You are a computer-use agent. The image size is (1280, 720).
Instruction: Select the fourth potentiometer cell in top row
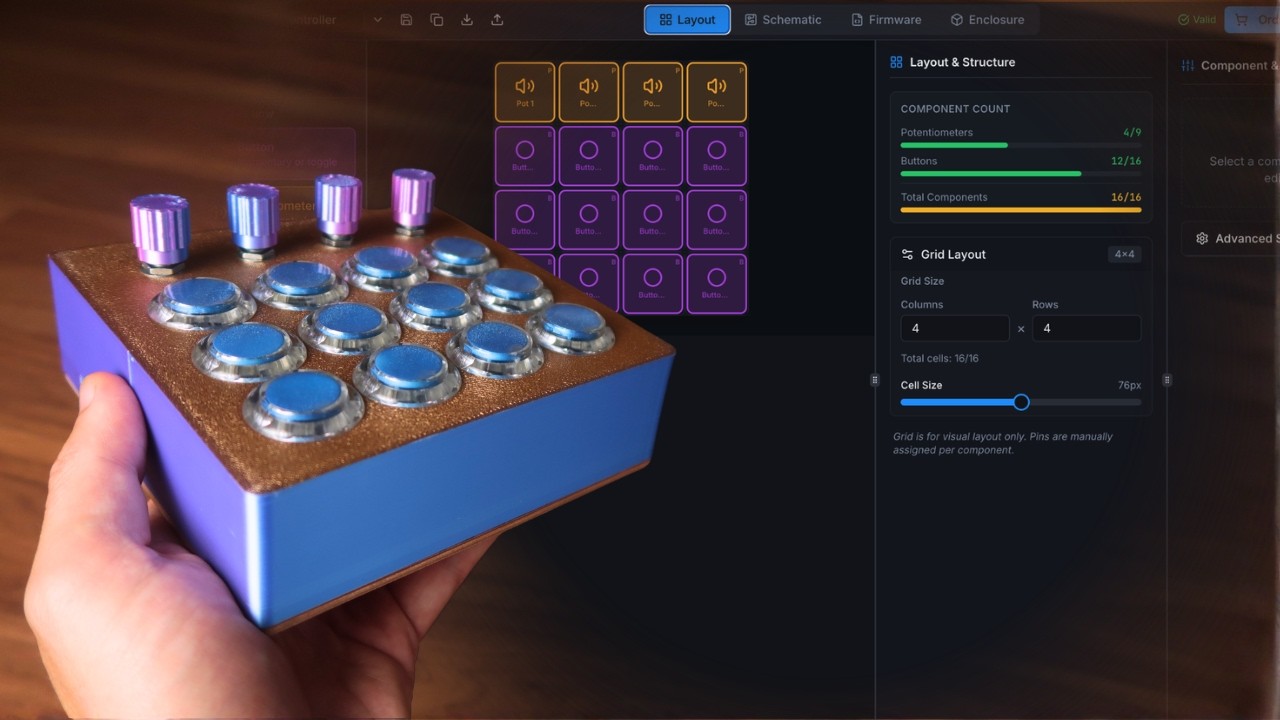717,92
